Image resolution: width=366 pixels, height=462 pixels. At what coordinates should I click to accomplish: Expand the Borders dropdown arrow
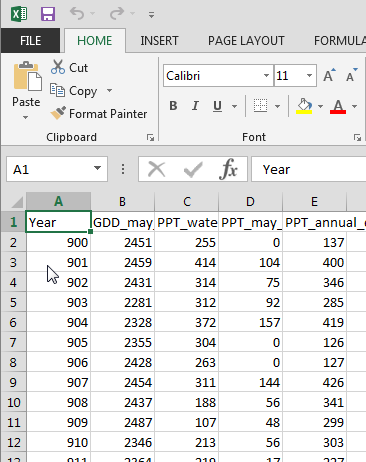277,106
